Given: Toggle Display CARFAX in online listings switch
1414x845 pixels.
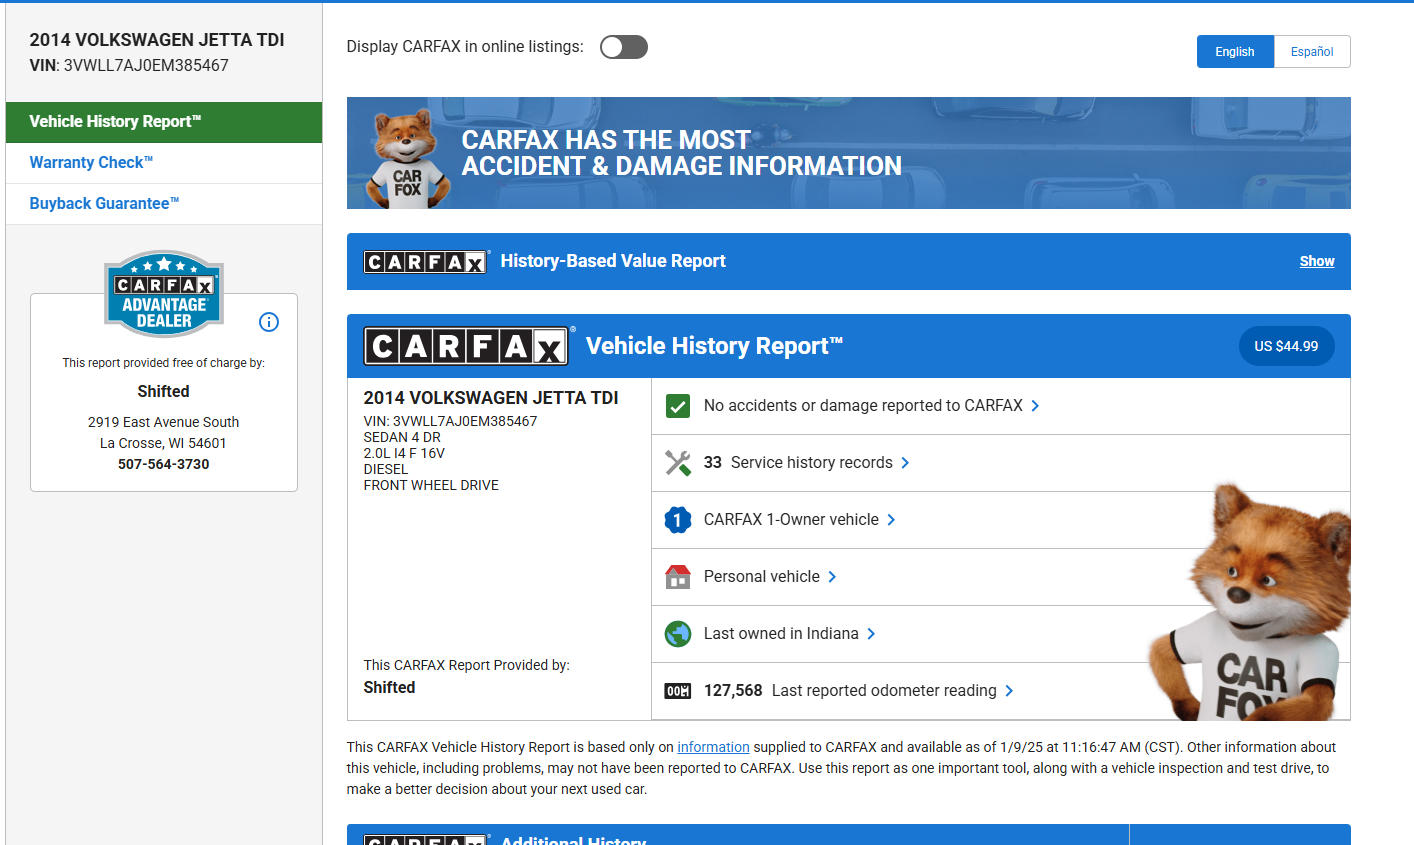Looking at the screenshot, I should 624,47.
